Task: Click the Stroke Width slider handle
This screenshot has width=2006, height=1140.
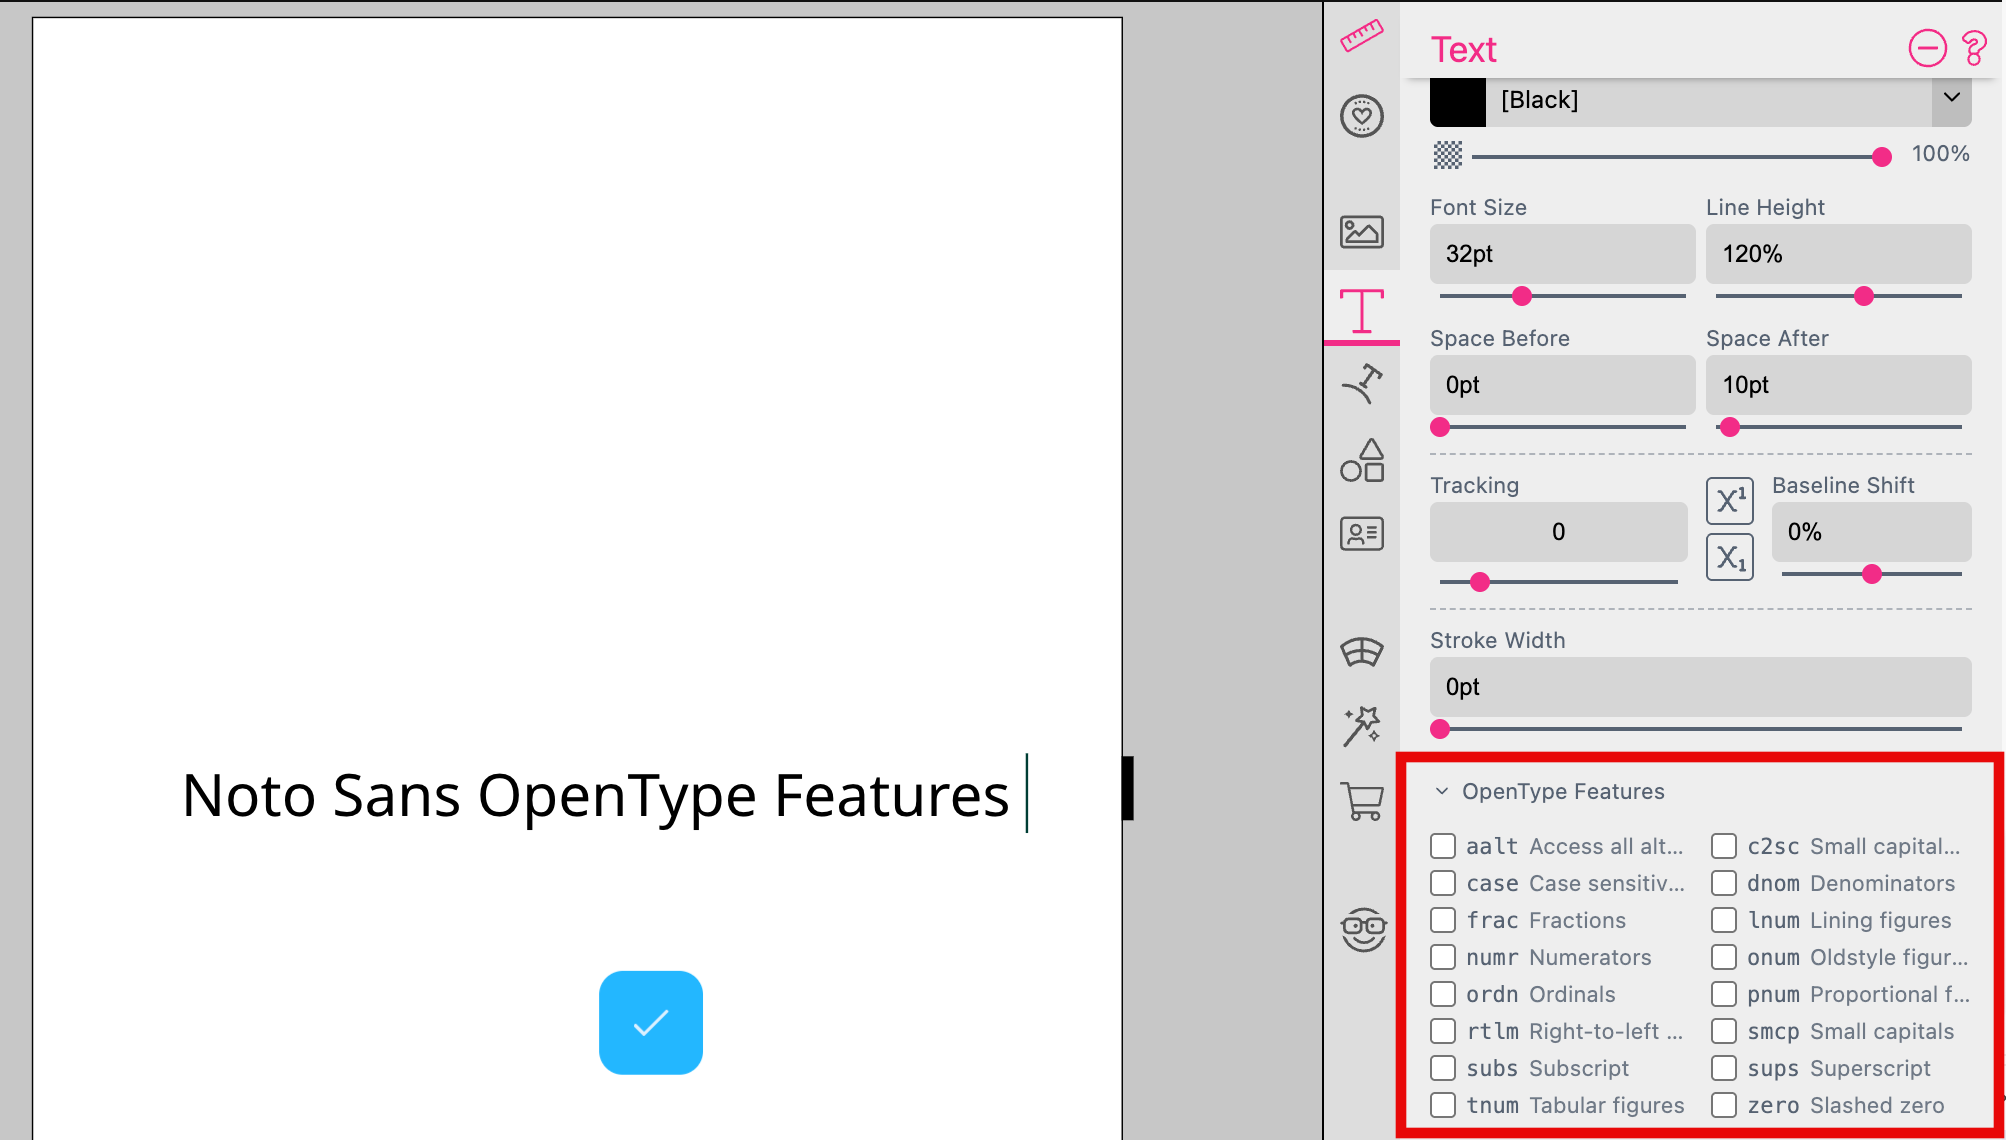Action: tap(1440, 729)
